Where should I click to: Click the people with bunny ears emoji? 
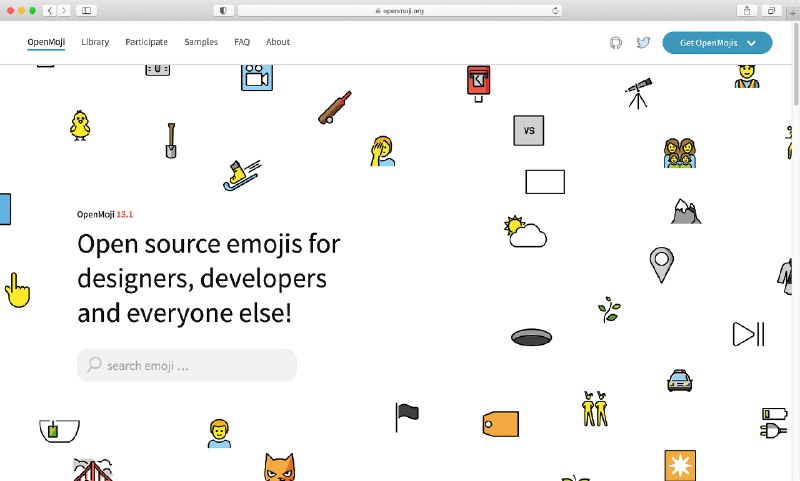click(595, 409)
